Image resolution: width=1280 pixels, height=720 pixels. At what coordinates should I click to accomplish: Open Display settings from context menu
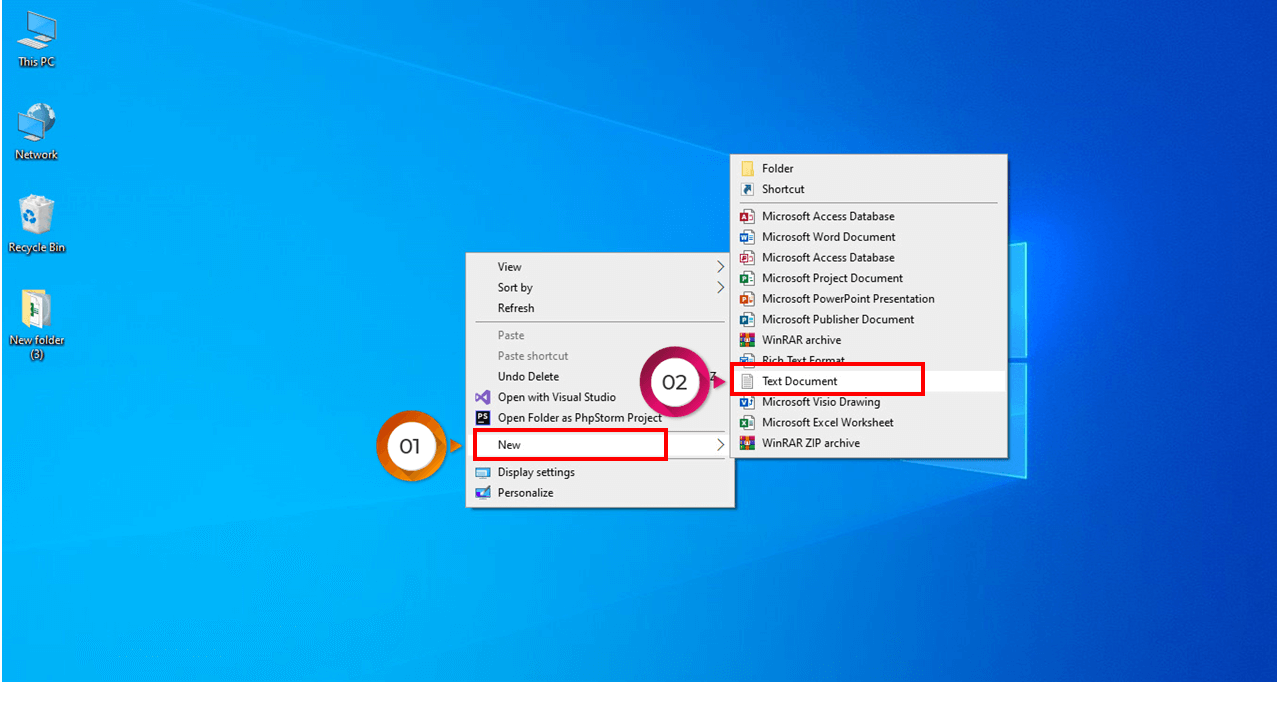536,472
